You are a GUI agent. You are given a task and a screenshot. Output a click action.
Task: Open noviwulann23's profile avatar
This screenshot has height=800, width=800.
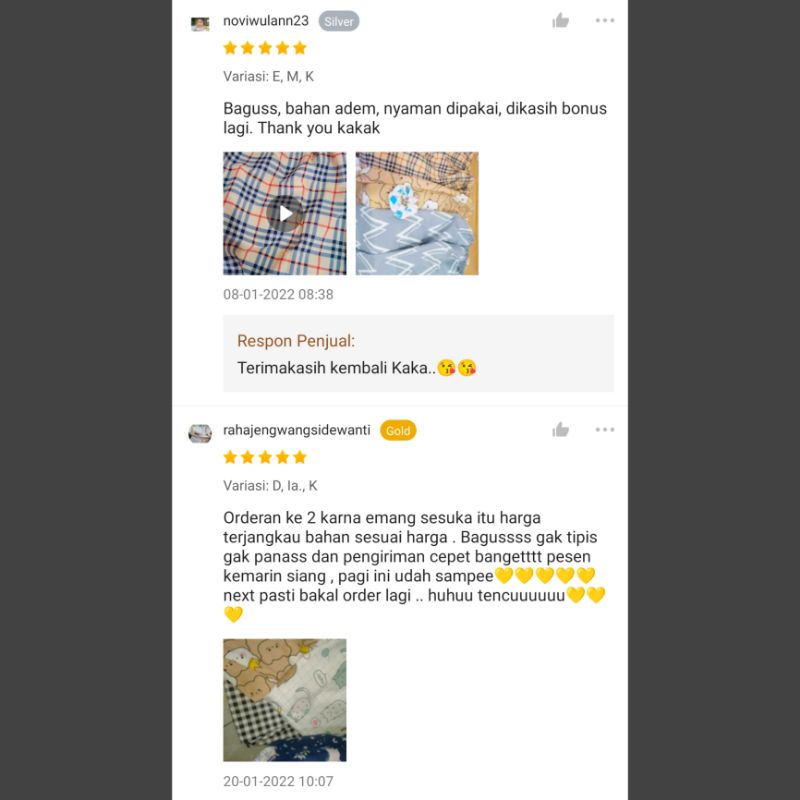(200, 24)
